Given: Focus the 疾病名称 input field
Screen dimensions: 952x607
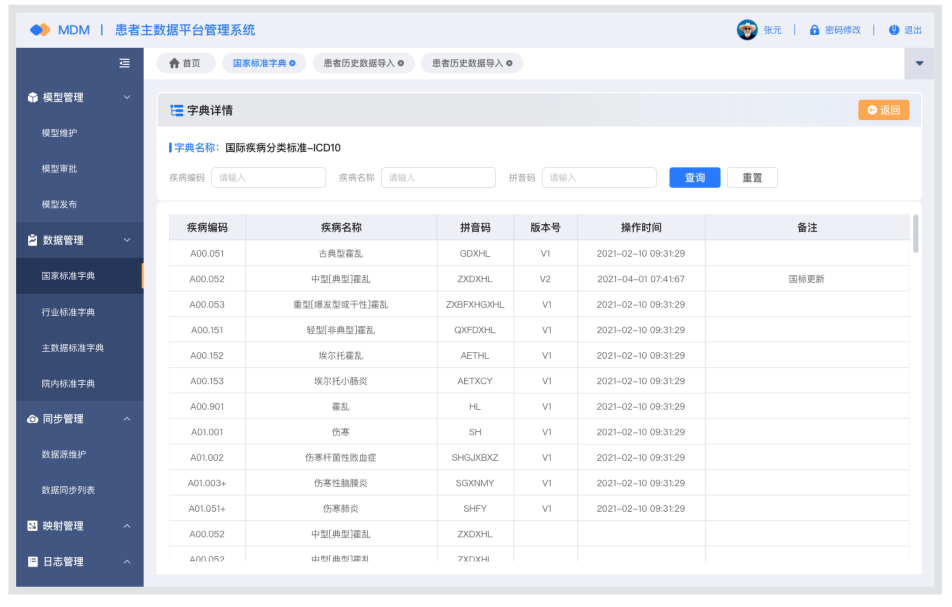Looking at the screenshot, I should pyautogui.click(x=438, y=178).
